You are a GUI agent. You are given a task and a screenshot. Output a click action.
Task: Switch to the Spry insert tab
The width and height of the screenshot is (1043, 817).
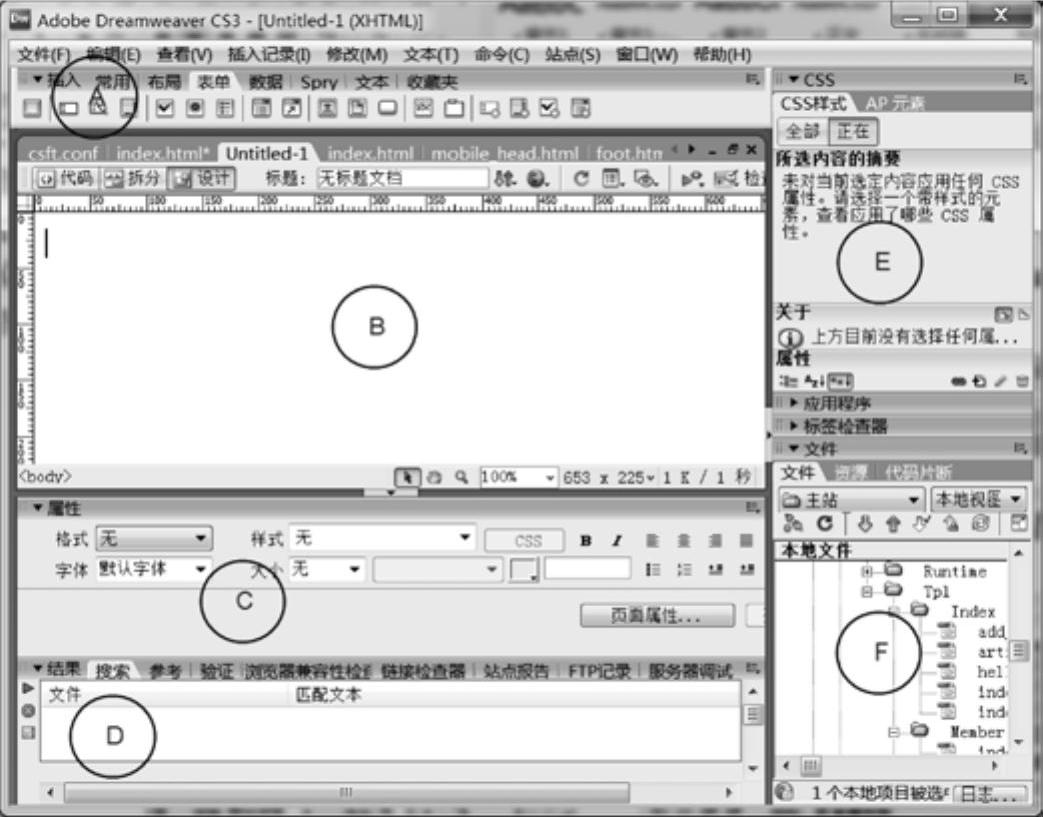(x=319, y=82)
